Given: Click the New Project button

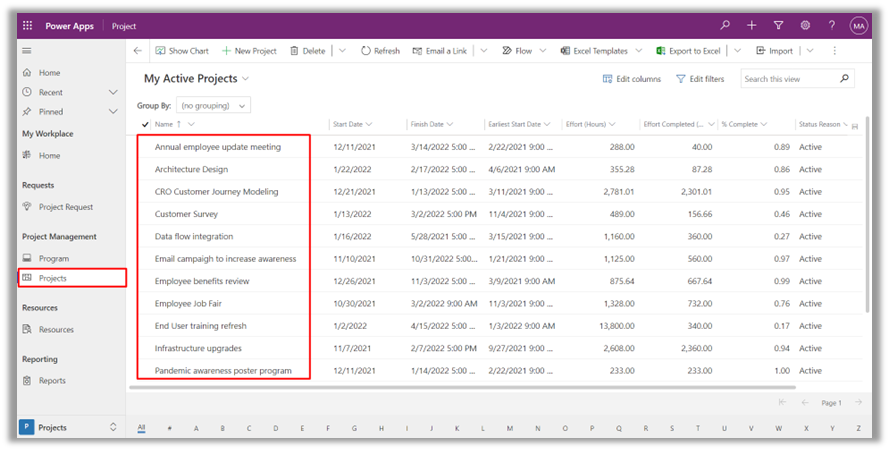Looking at the screenshot, I should pyautogui.click(x=249, y=50).
